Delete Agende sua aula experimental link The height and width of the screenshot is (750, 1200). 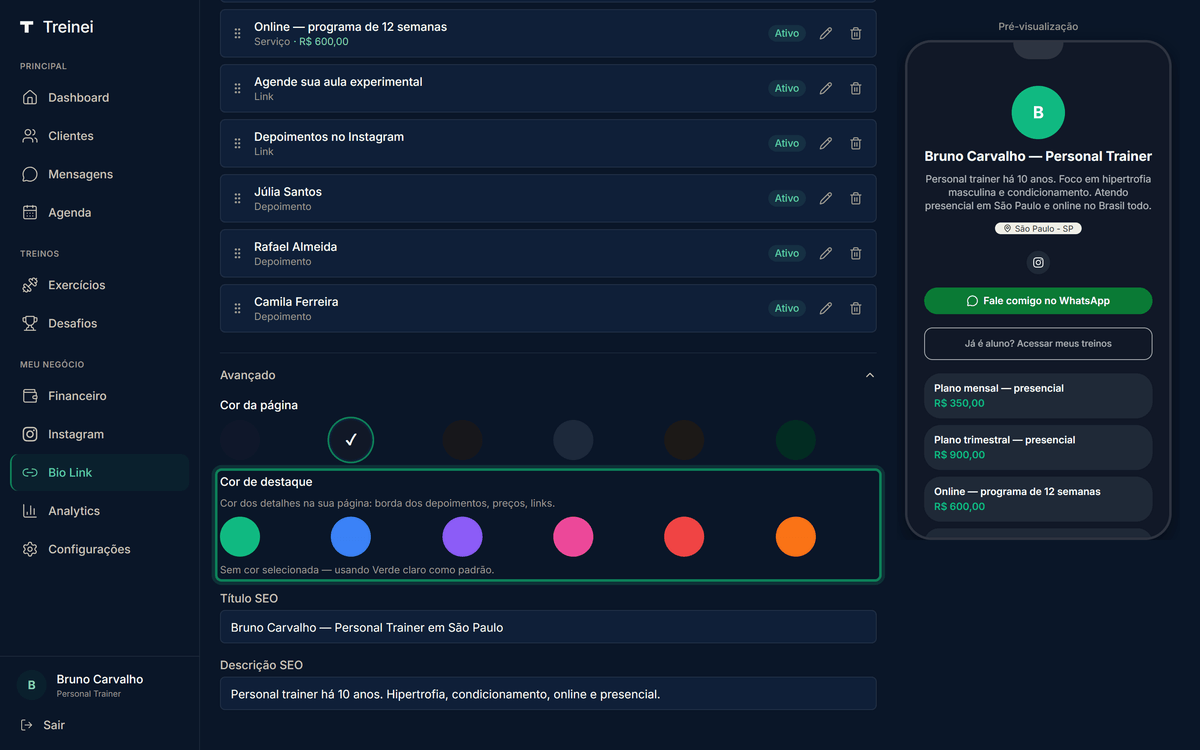pyautogui.click(x=856, y=88)
